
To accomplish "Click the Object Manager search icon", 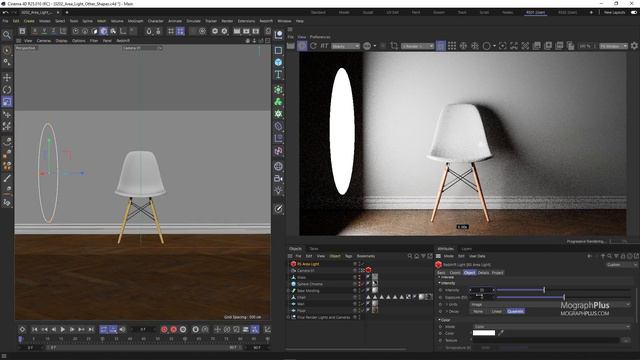I will pyautogui.click(x=410, y=256).
